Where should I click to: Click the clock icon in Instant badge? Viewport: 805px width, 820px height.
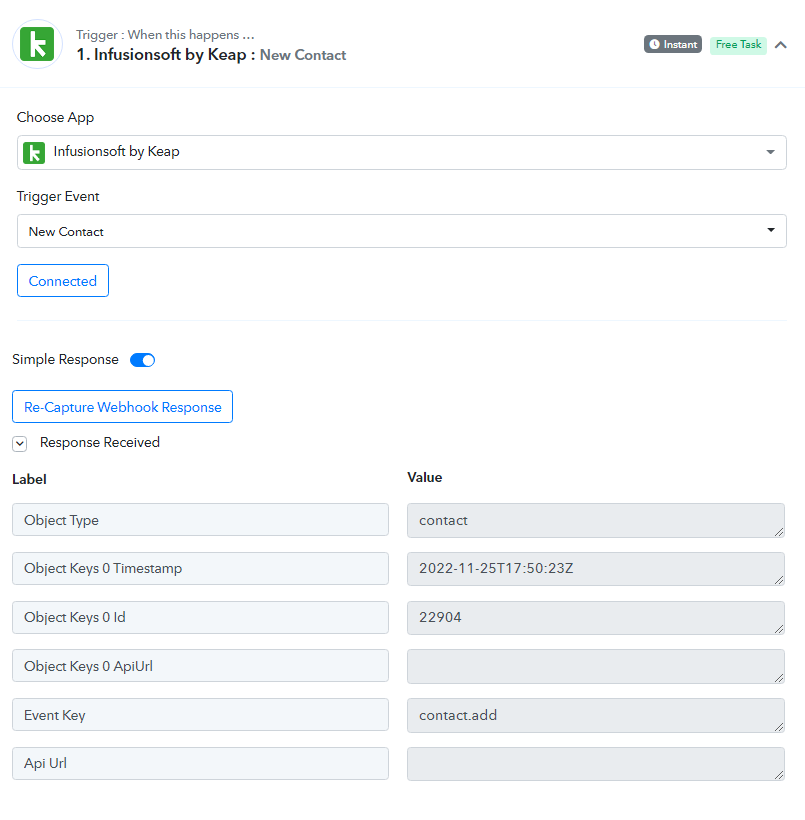[x=654, y=44]
